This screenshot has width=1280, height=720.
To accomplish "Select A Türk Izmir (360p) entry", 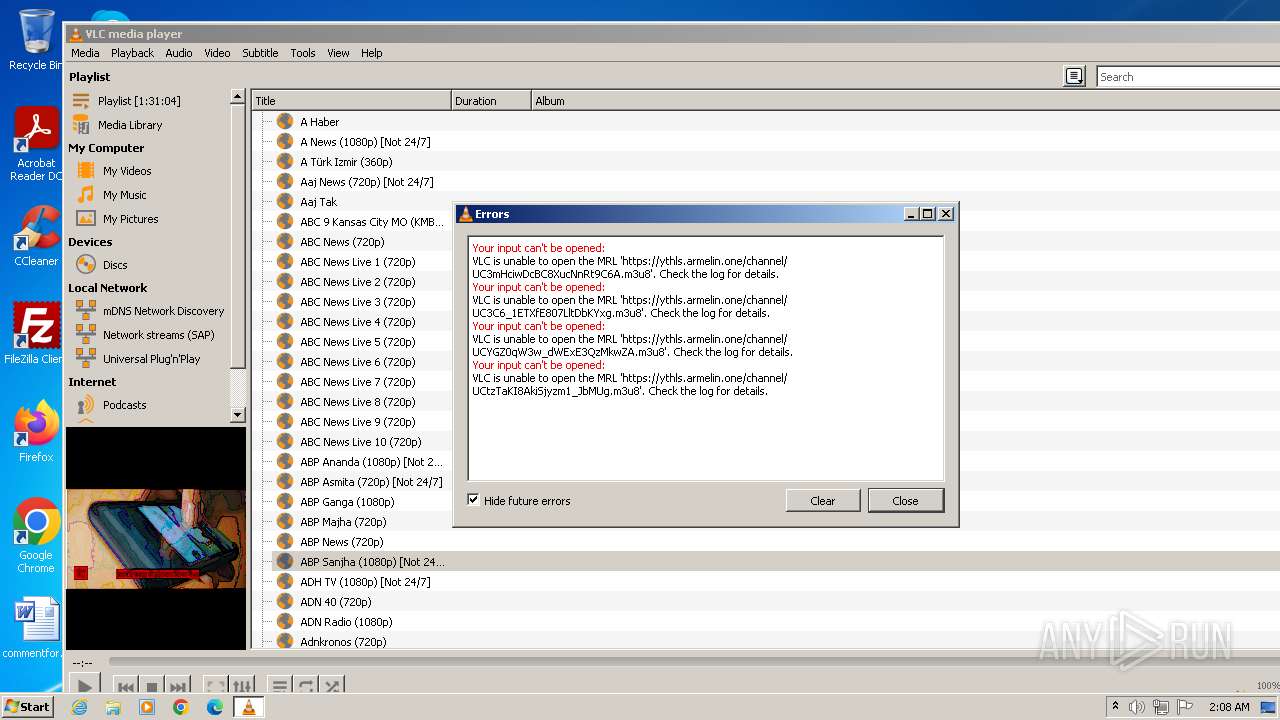I will [346, 162].
